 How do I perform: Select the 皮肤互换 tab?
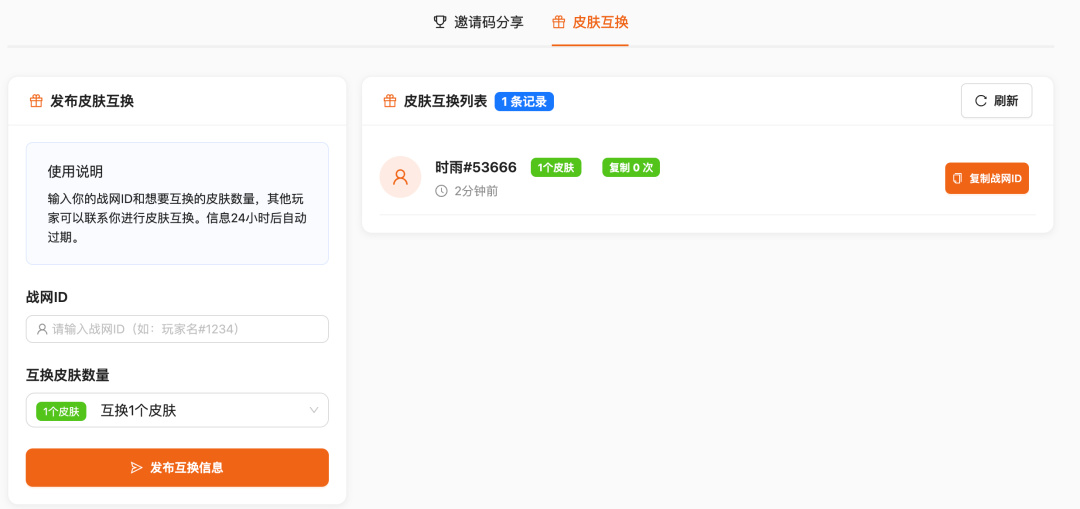pos(590,22)
